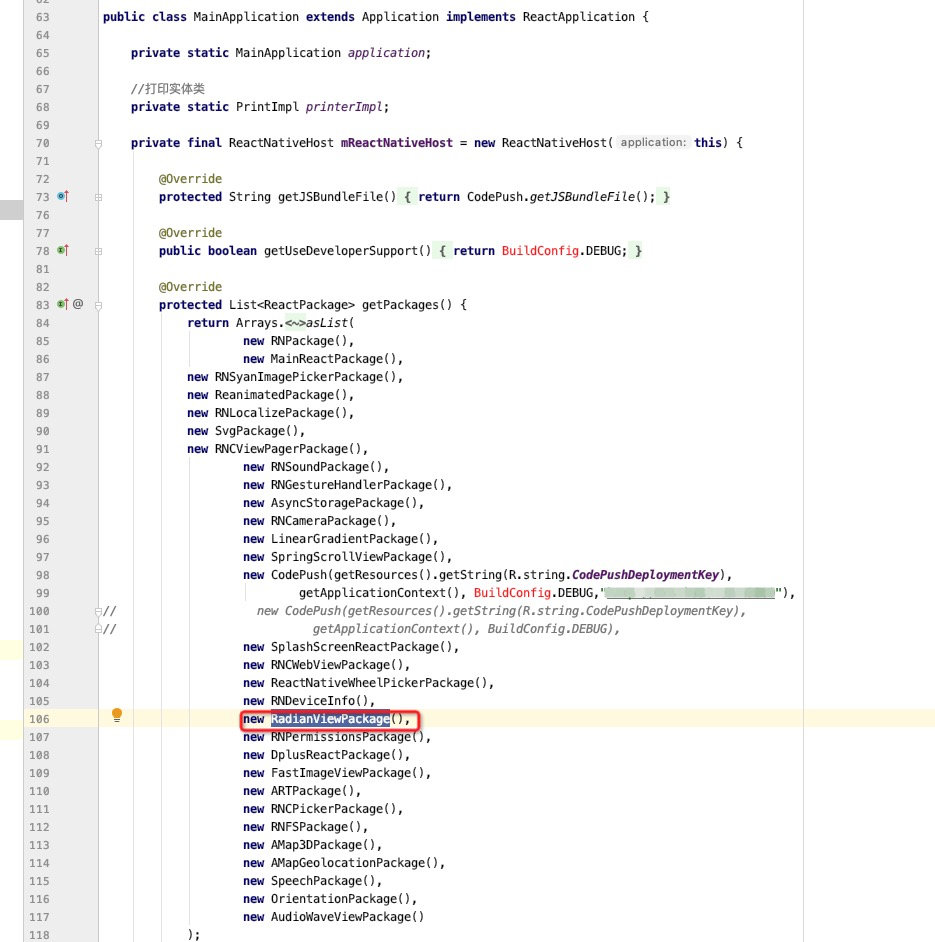The image size is (935, 942).
Task: Click RNCWebViewPackage() on line 103
Action: 337,665
